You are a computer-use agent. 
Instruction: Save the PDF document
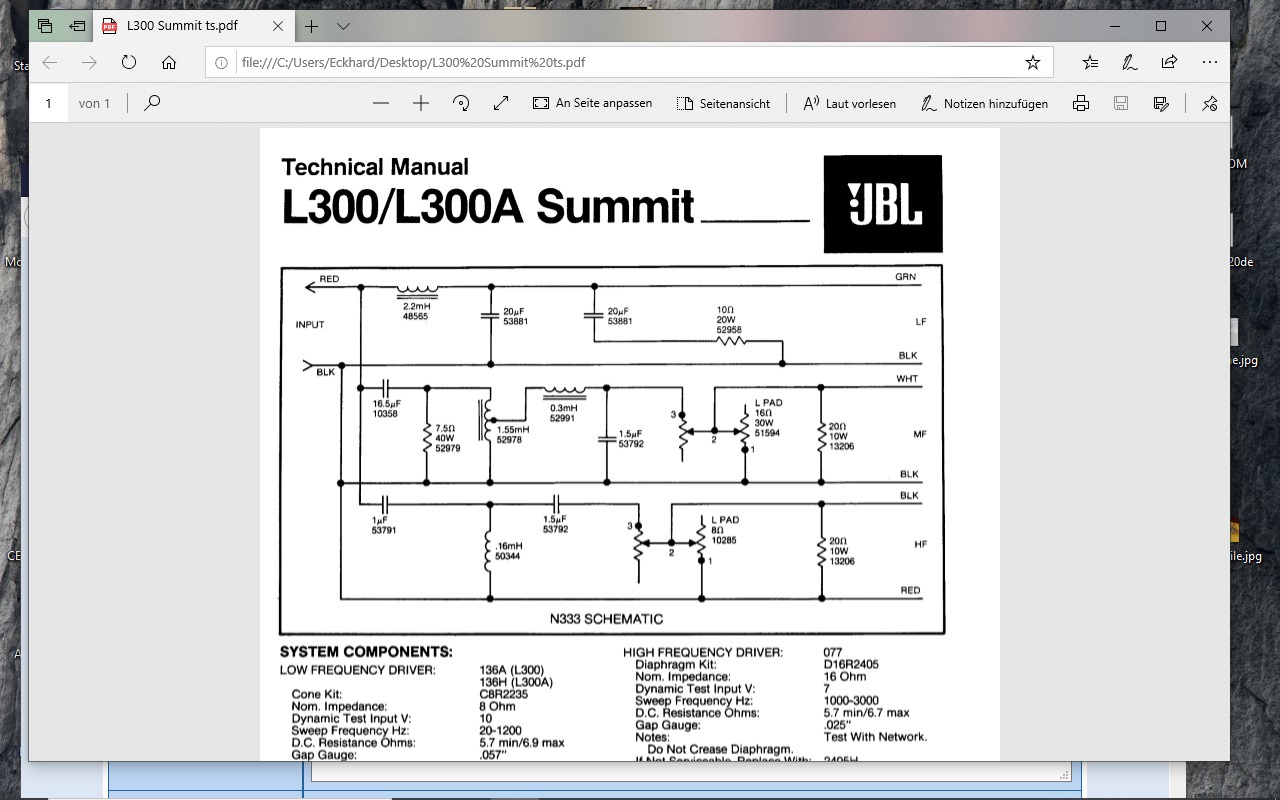click(1121, 103)
